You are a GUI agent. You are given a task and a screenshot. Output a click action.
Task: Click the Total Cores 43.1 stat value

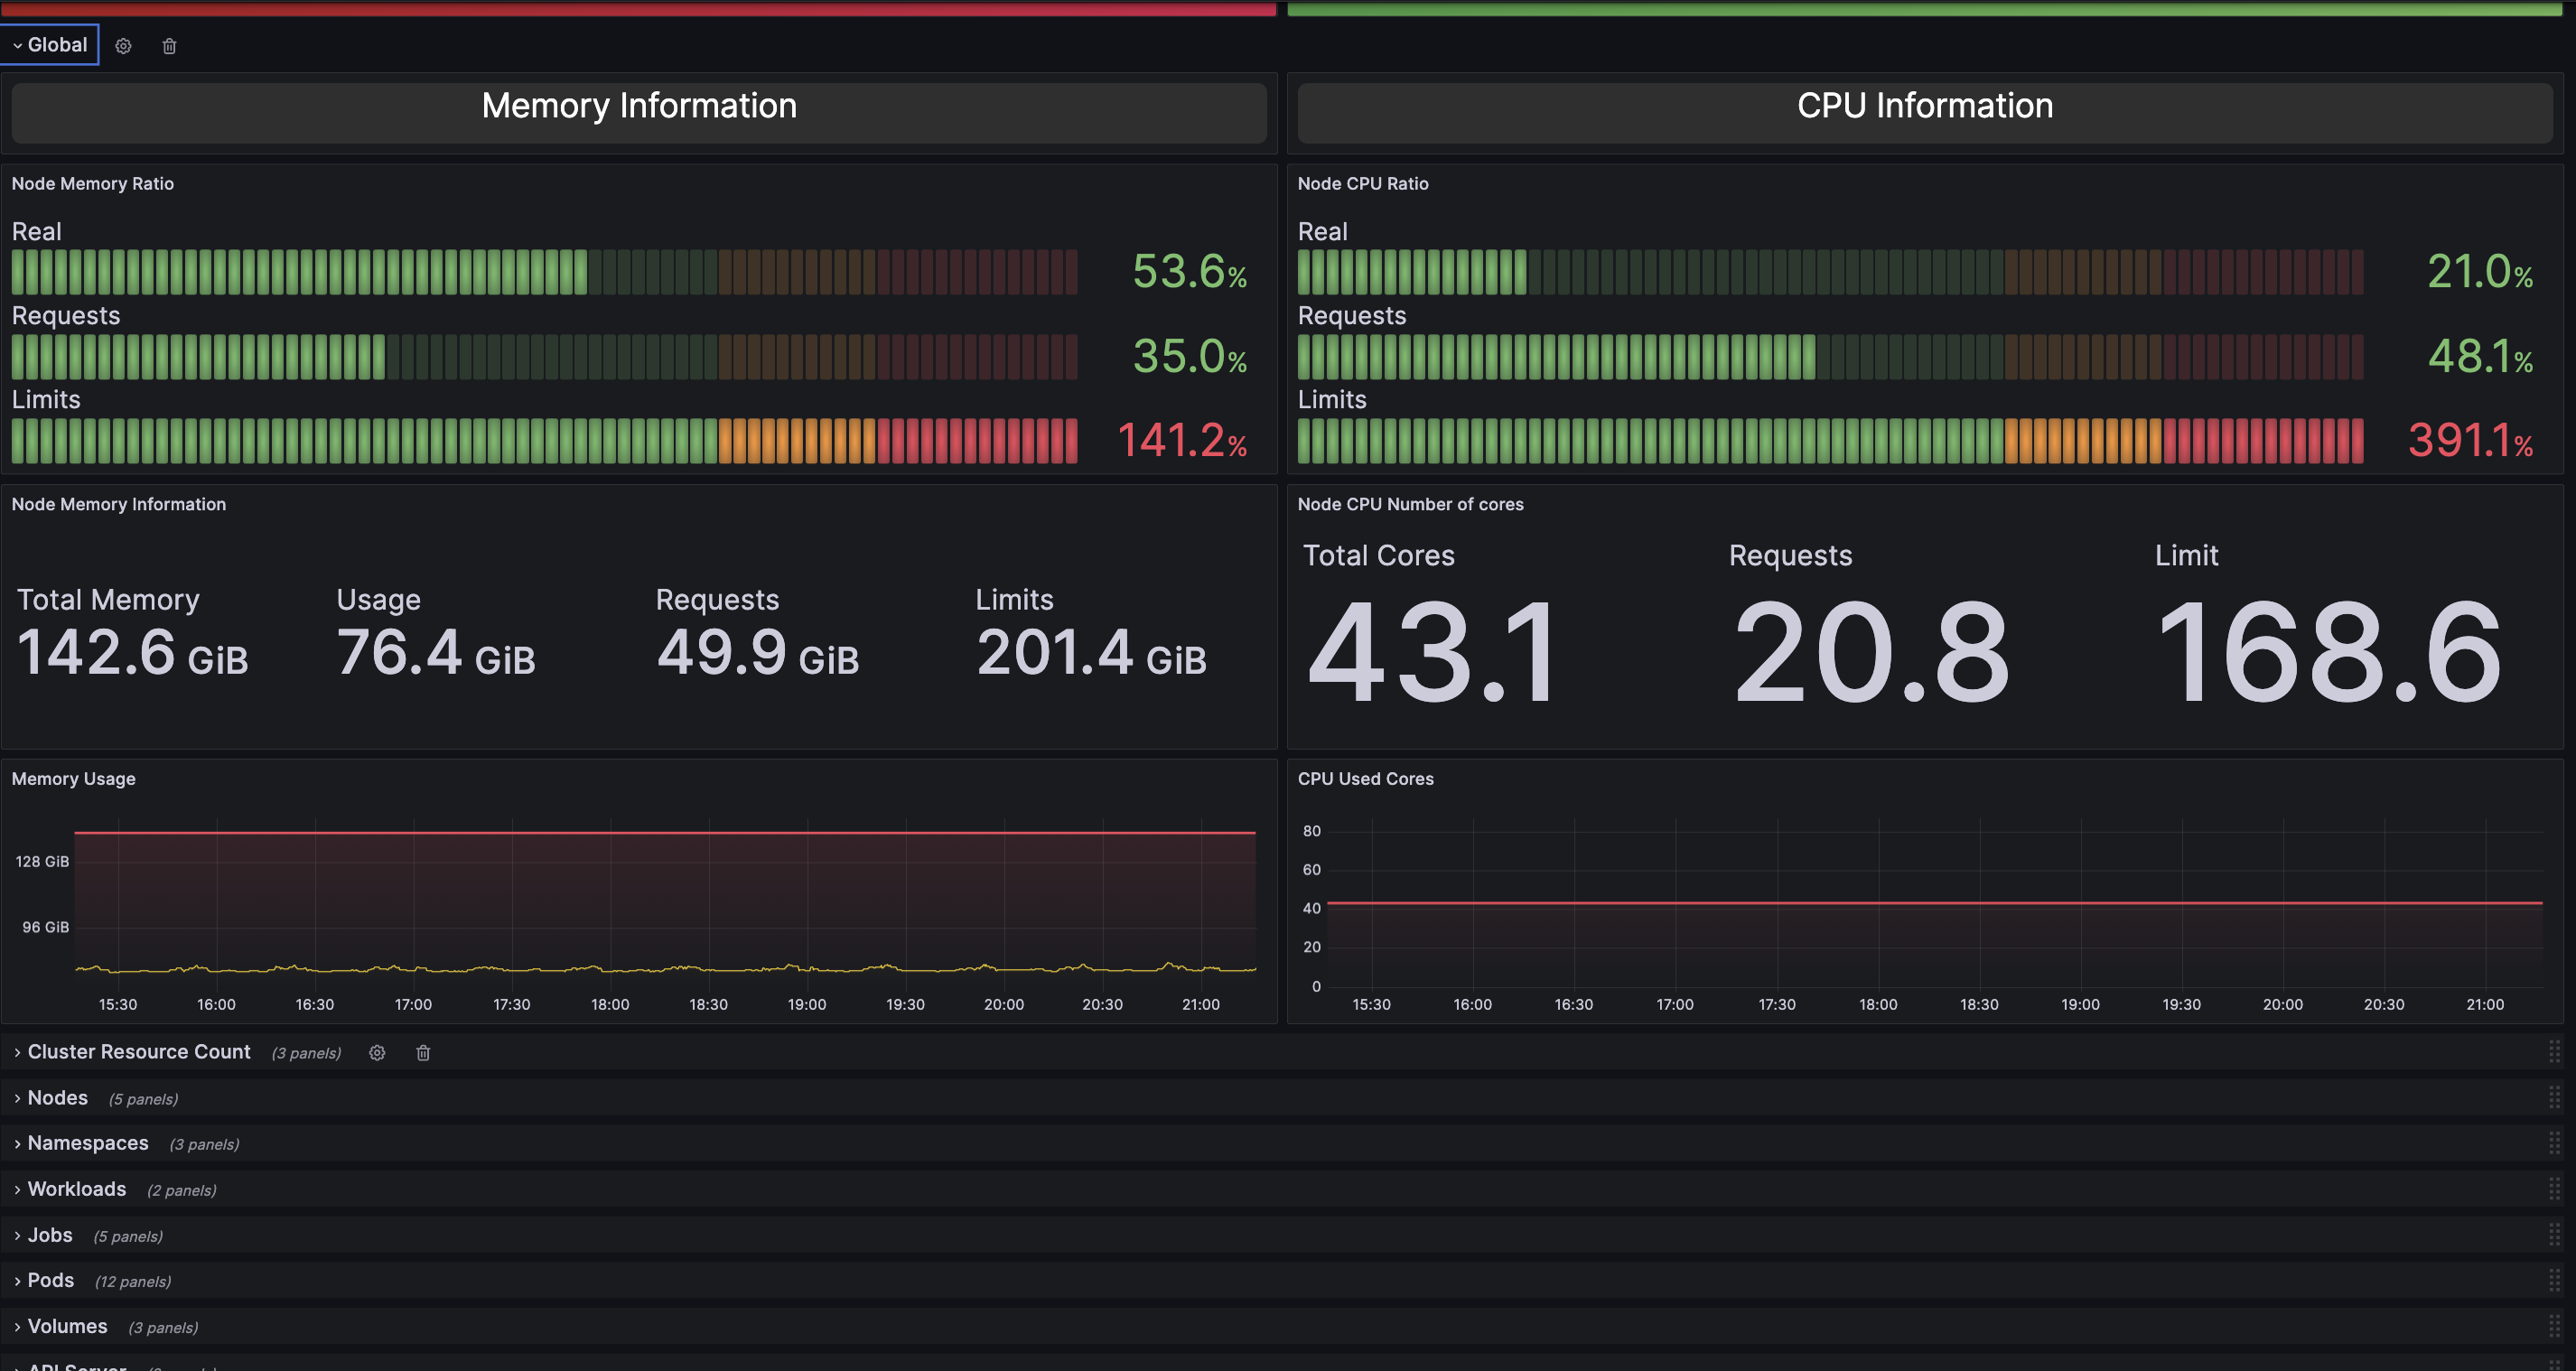(x=1432, y=652)
